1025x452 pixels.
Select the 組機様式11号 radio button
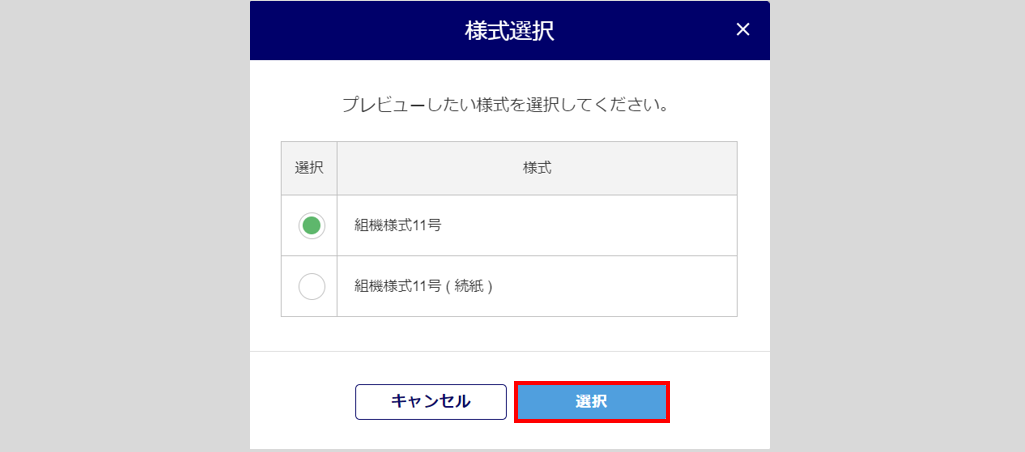(x=312, y=226)
